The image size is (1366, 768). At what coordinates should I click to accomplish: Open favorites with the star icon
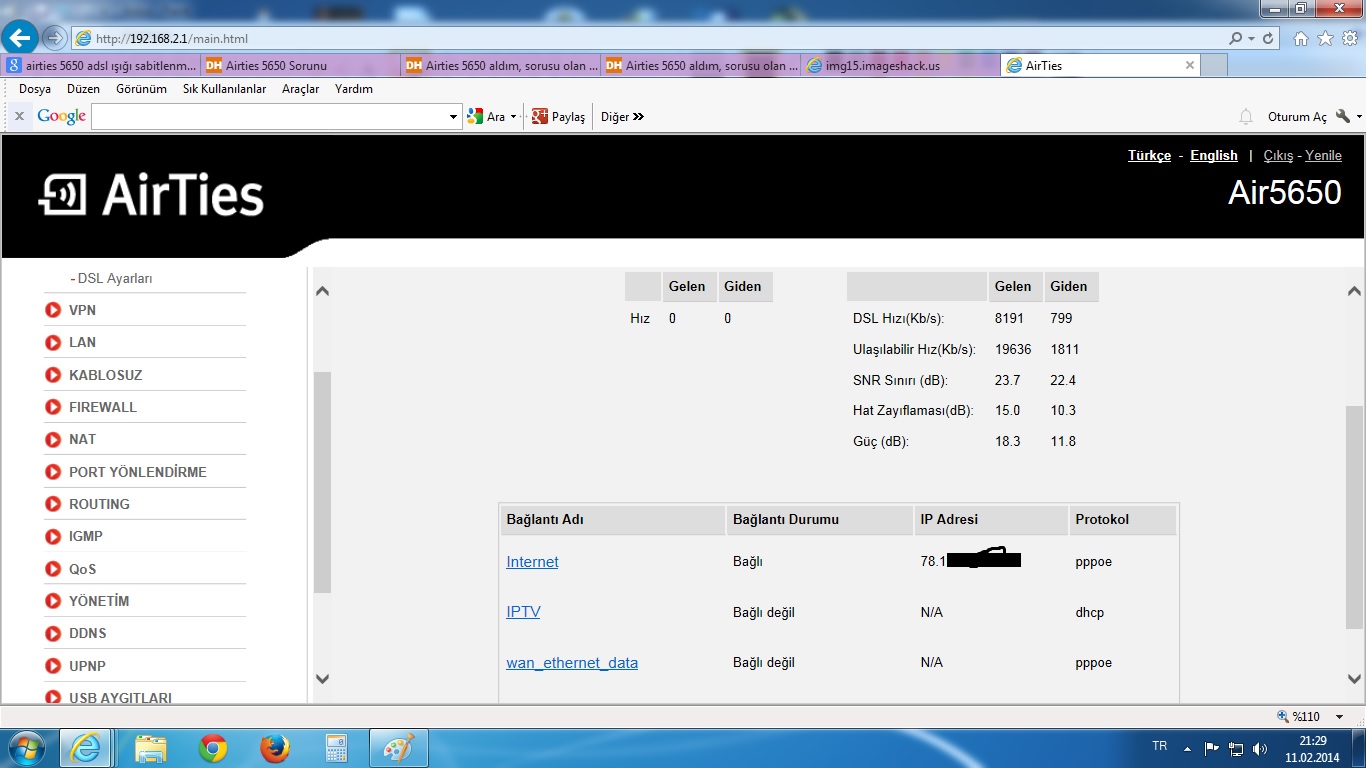coord(1325,38)
